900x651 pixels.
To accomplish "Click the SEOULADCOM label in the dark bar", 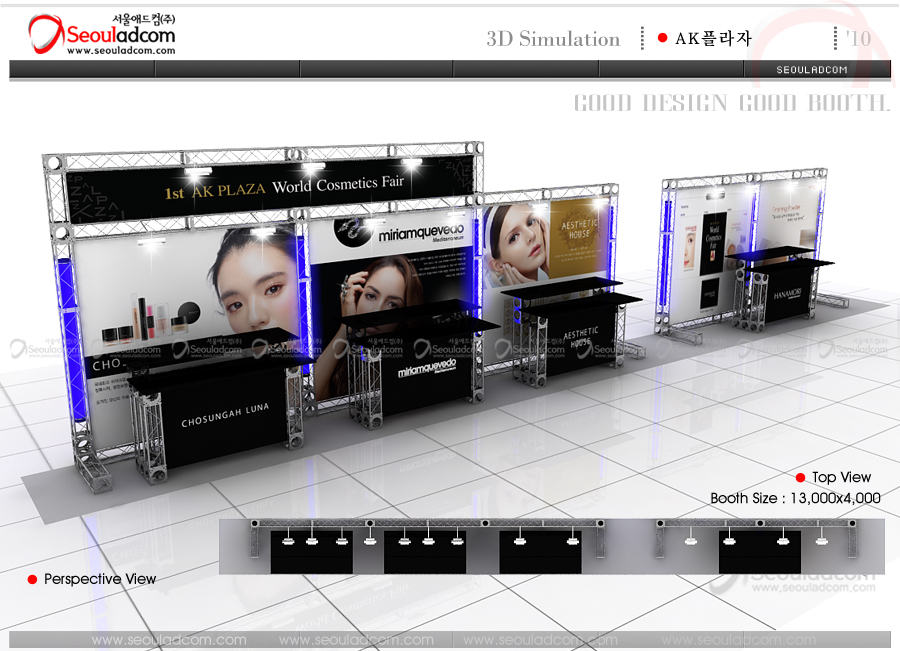I will [812, 70].
